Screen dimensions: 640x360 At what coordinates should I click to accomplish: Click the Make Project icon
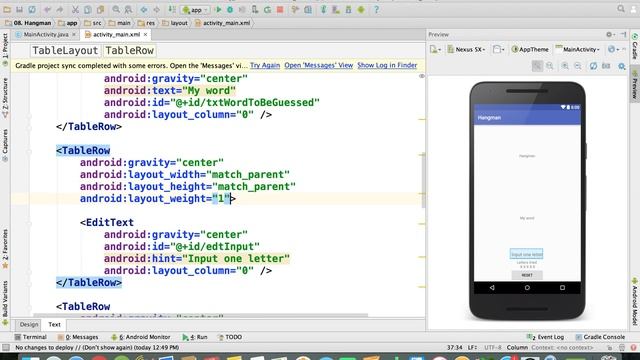click(172, 9)
